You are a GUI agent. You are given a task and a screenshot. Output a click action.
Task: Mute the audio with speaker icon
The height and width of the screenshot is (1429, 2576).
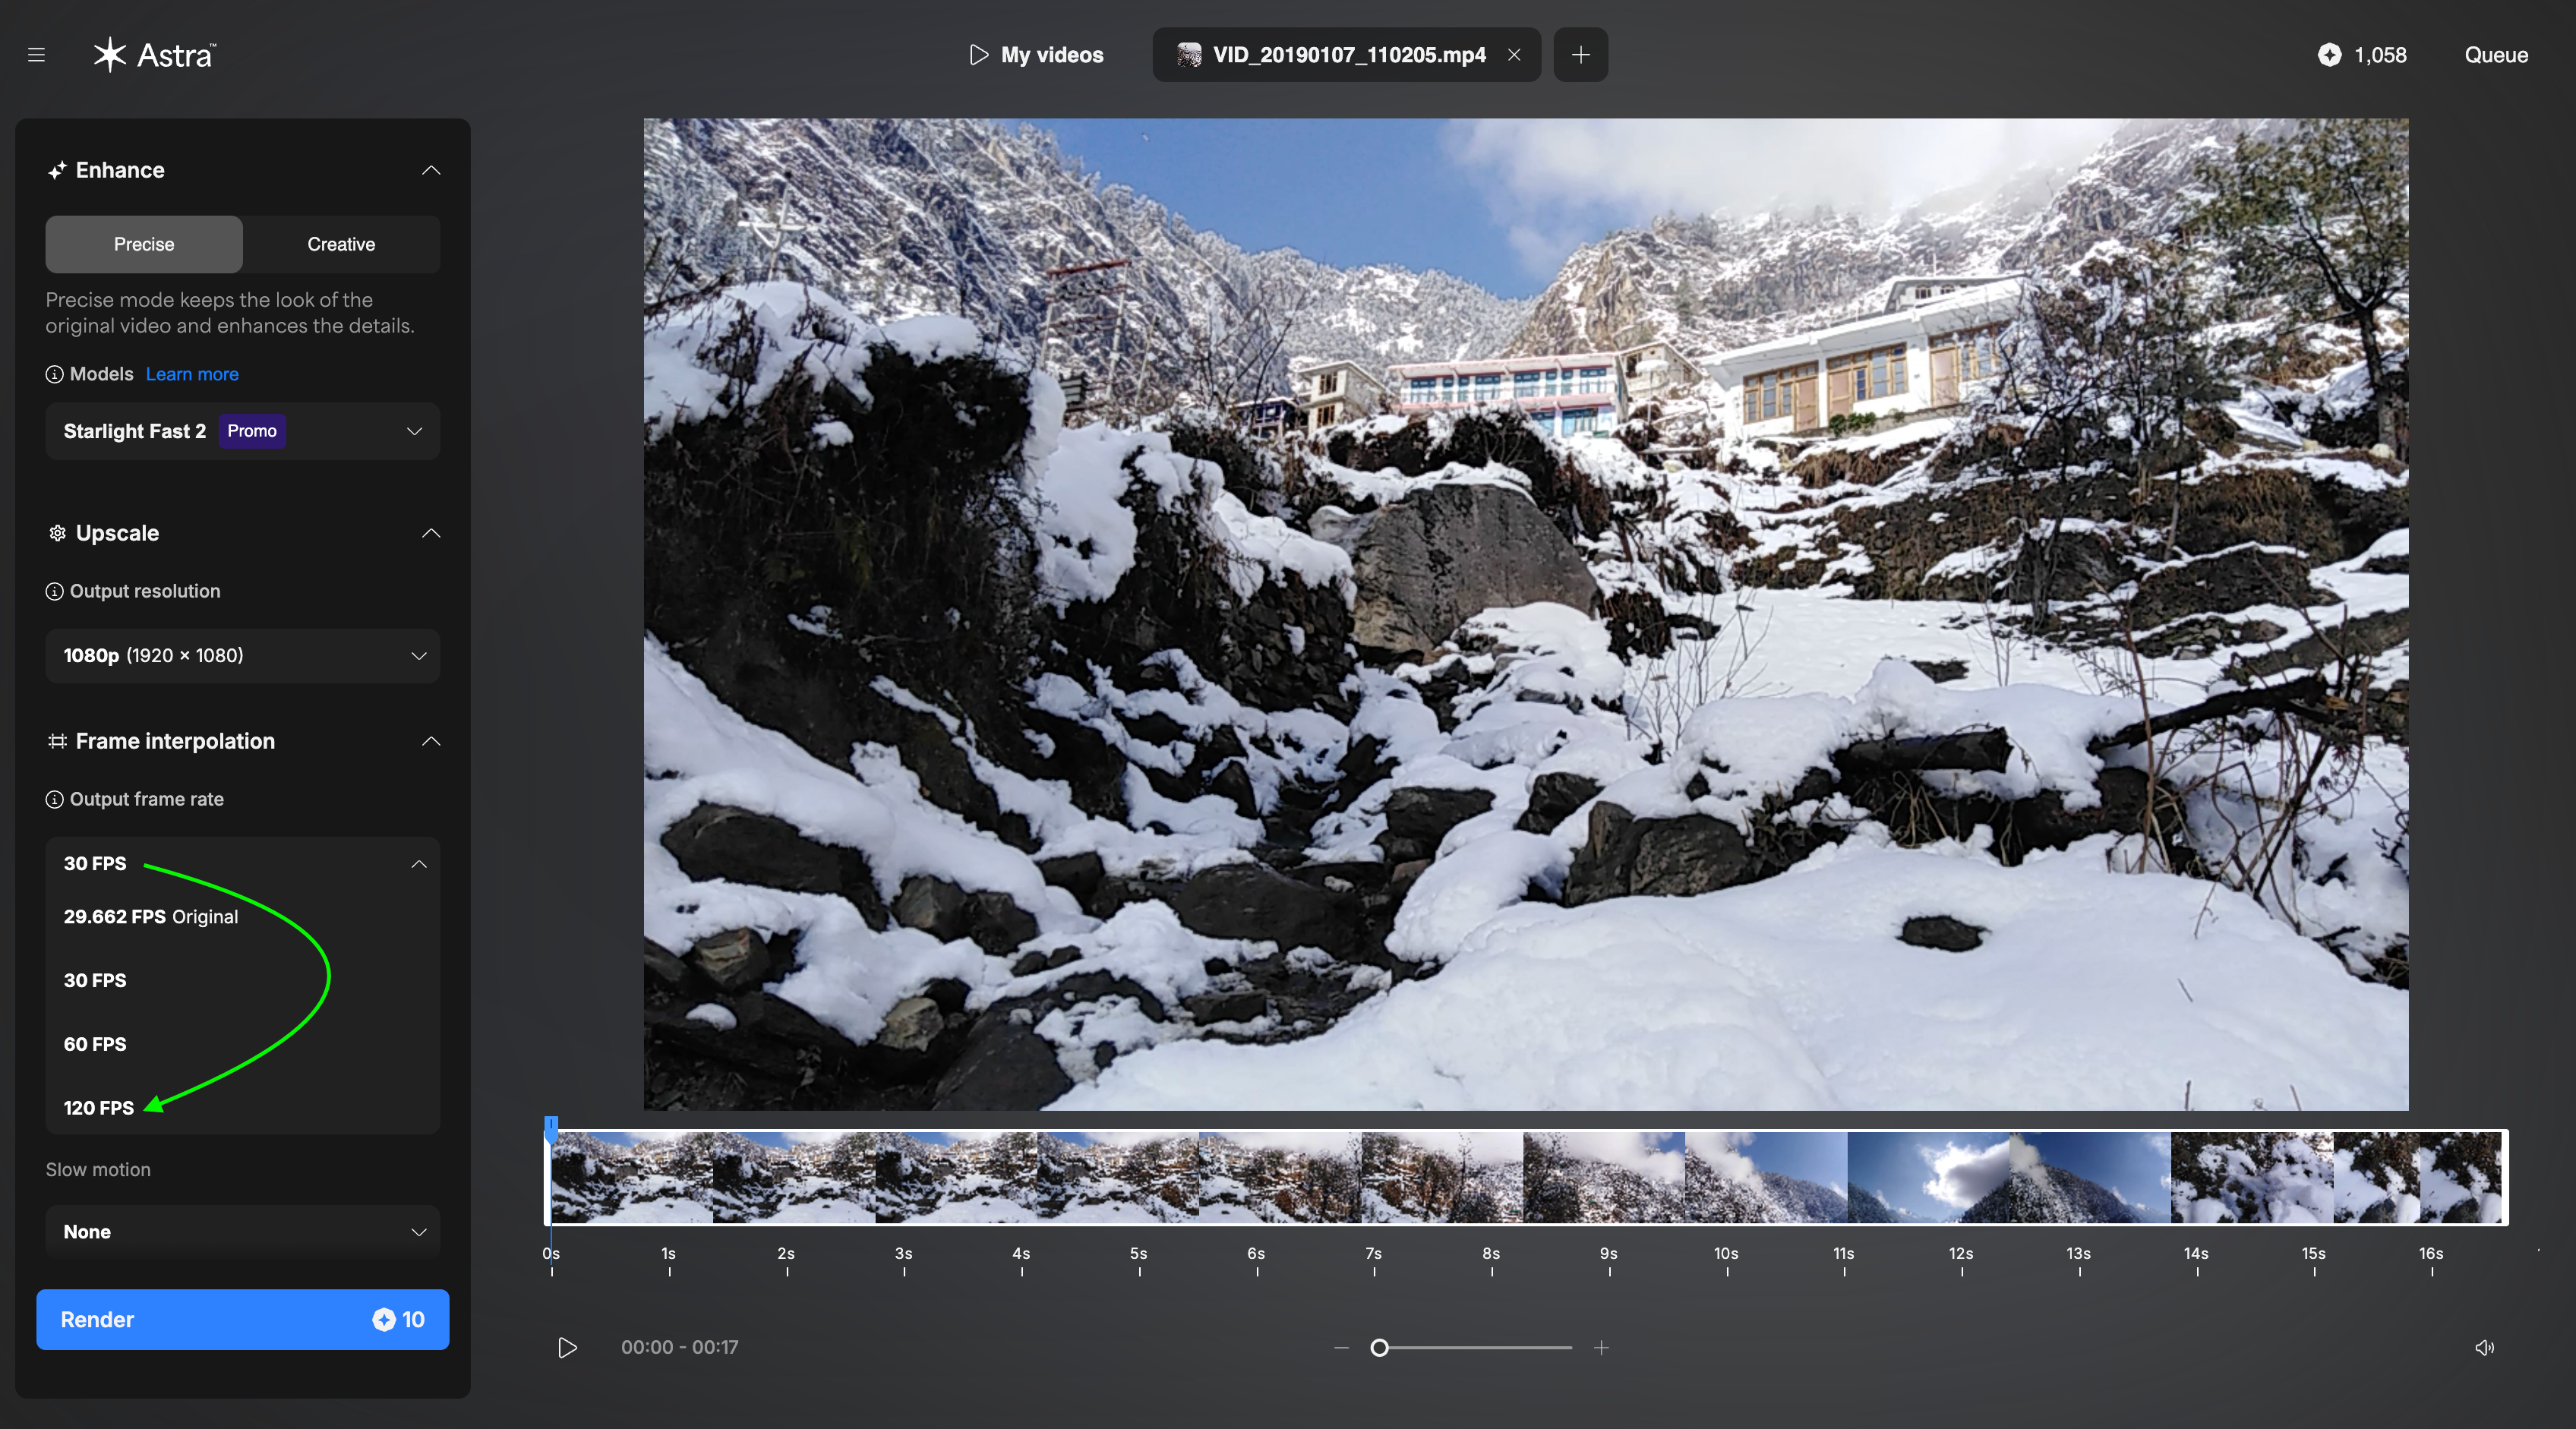2484,1347
